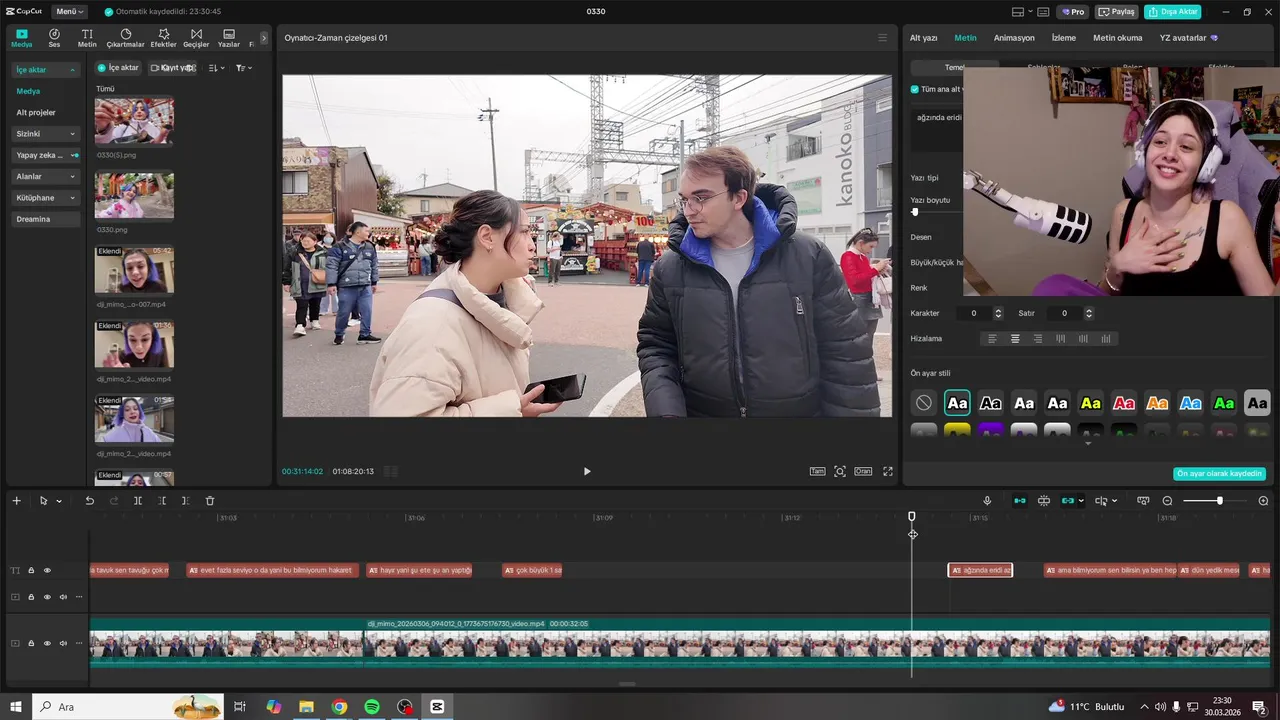Switch to the YZ avatarlar tab
1280x720 pixels.
[1188, 38]
